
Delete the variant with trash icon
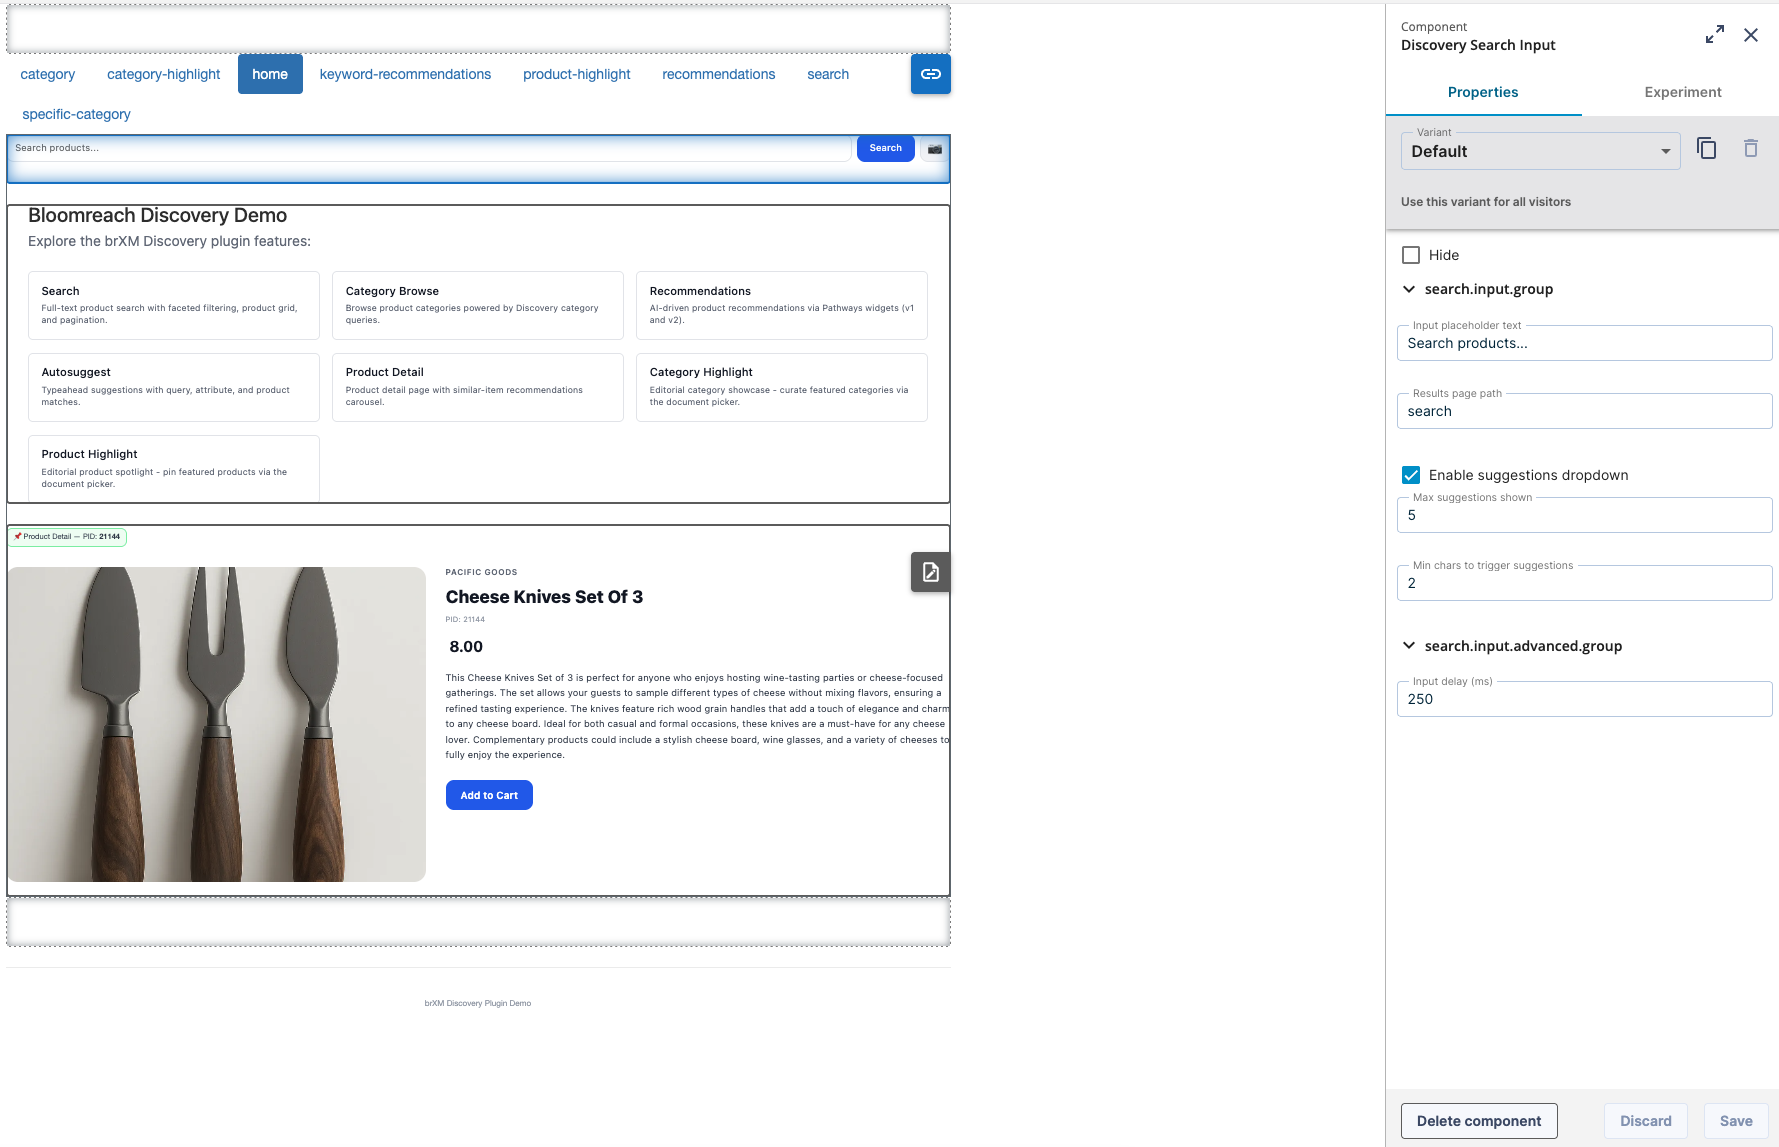click(x=1751, y=149)
